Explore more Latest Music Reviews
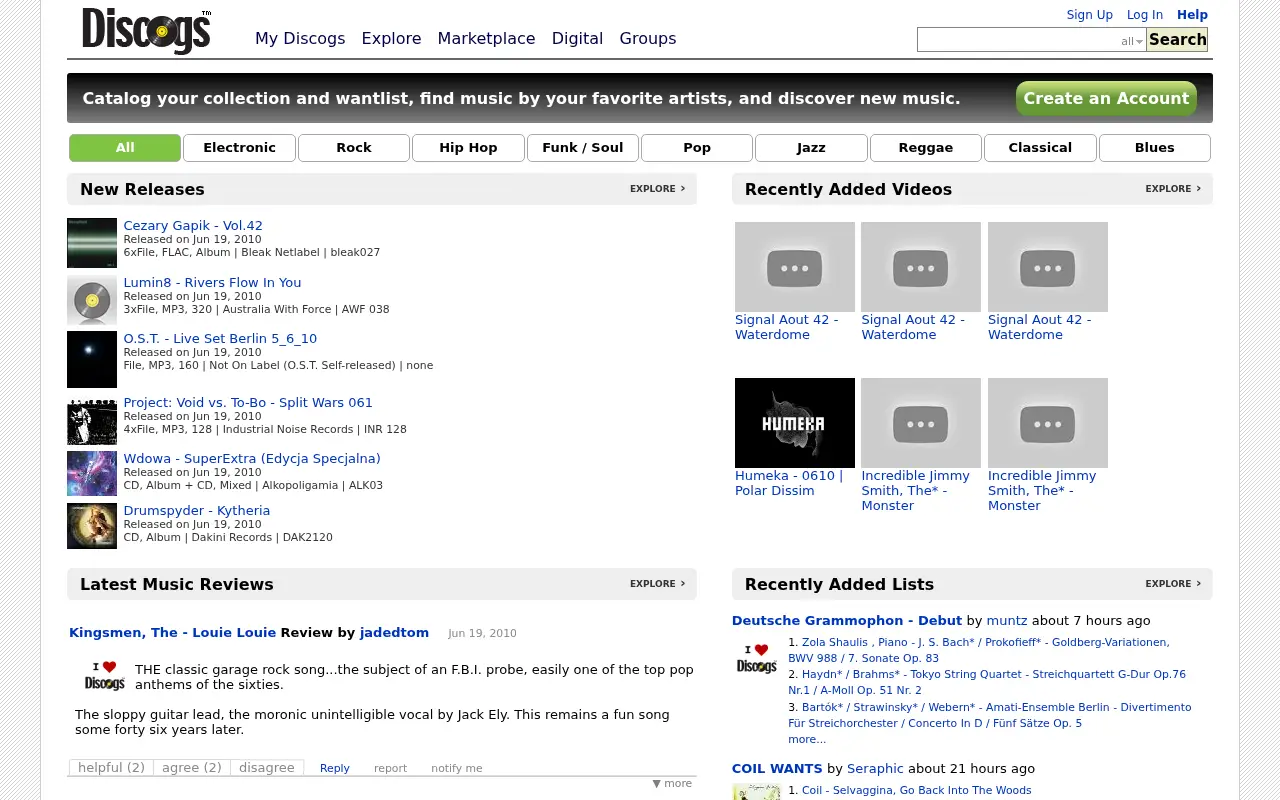 [x=658, y=584]
